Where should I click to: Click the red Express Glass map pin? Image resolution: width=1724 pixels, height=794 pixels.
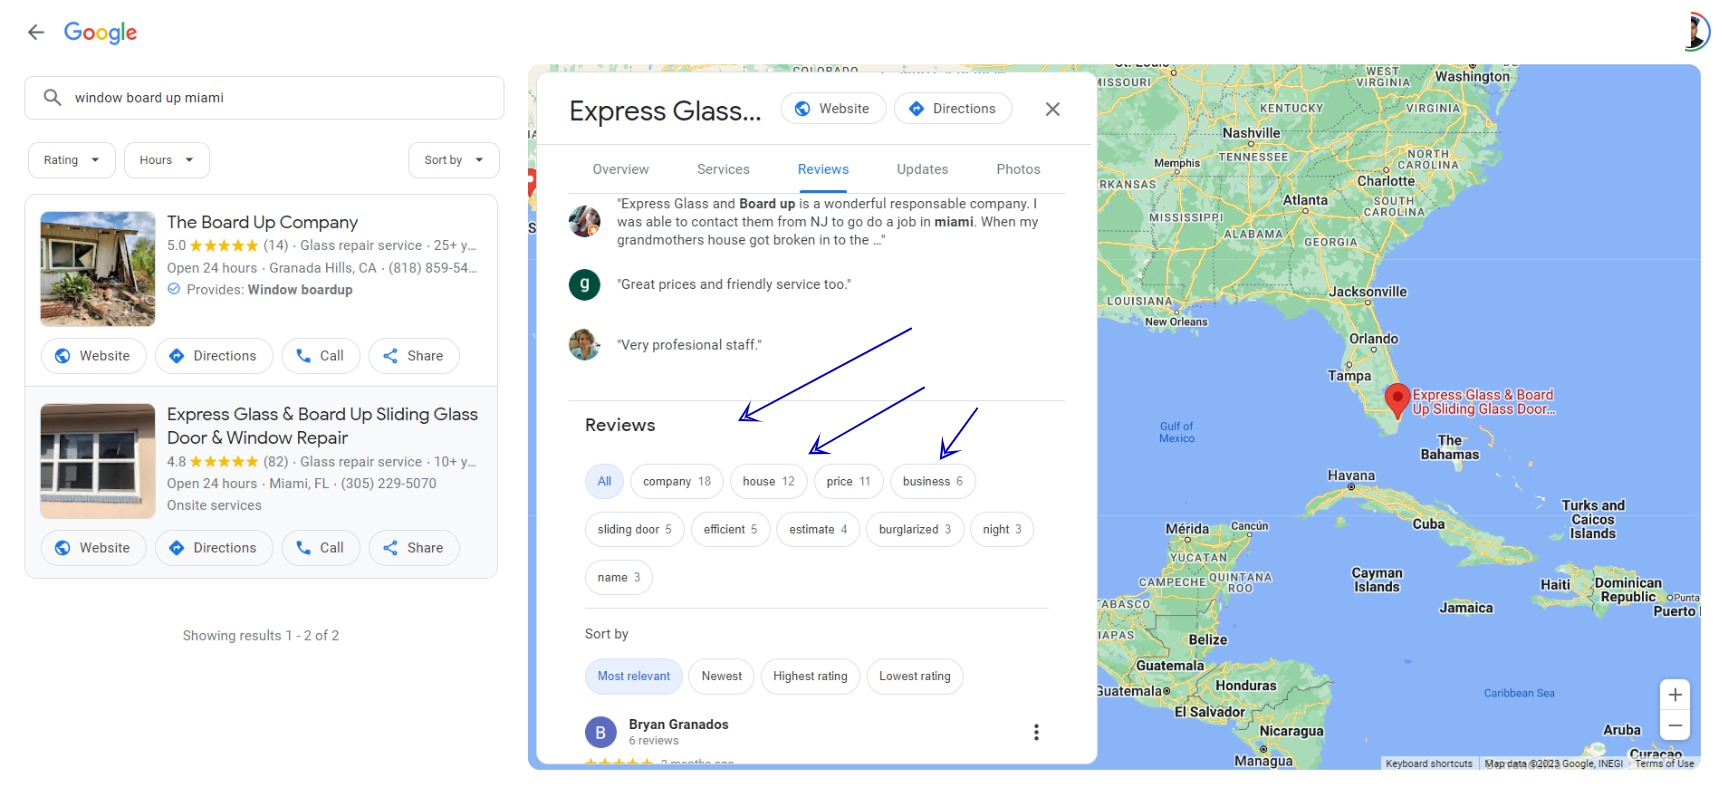[1397, 400]
